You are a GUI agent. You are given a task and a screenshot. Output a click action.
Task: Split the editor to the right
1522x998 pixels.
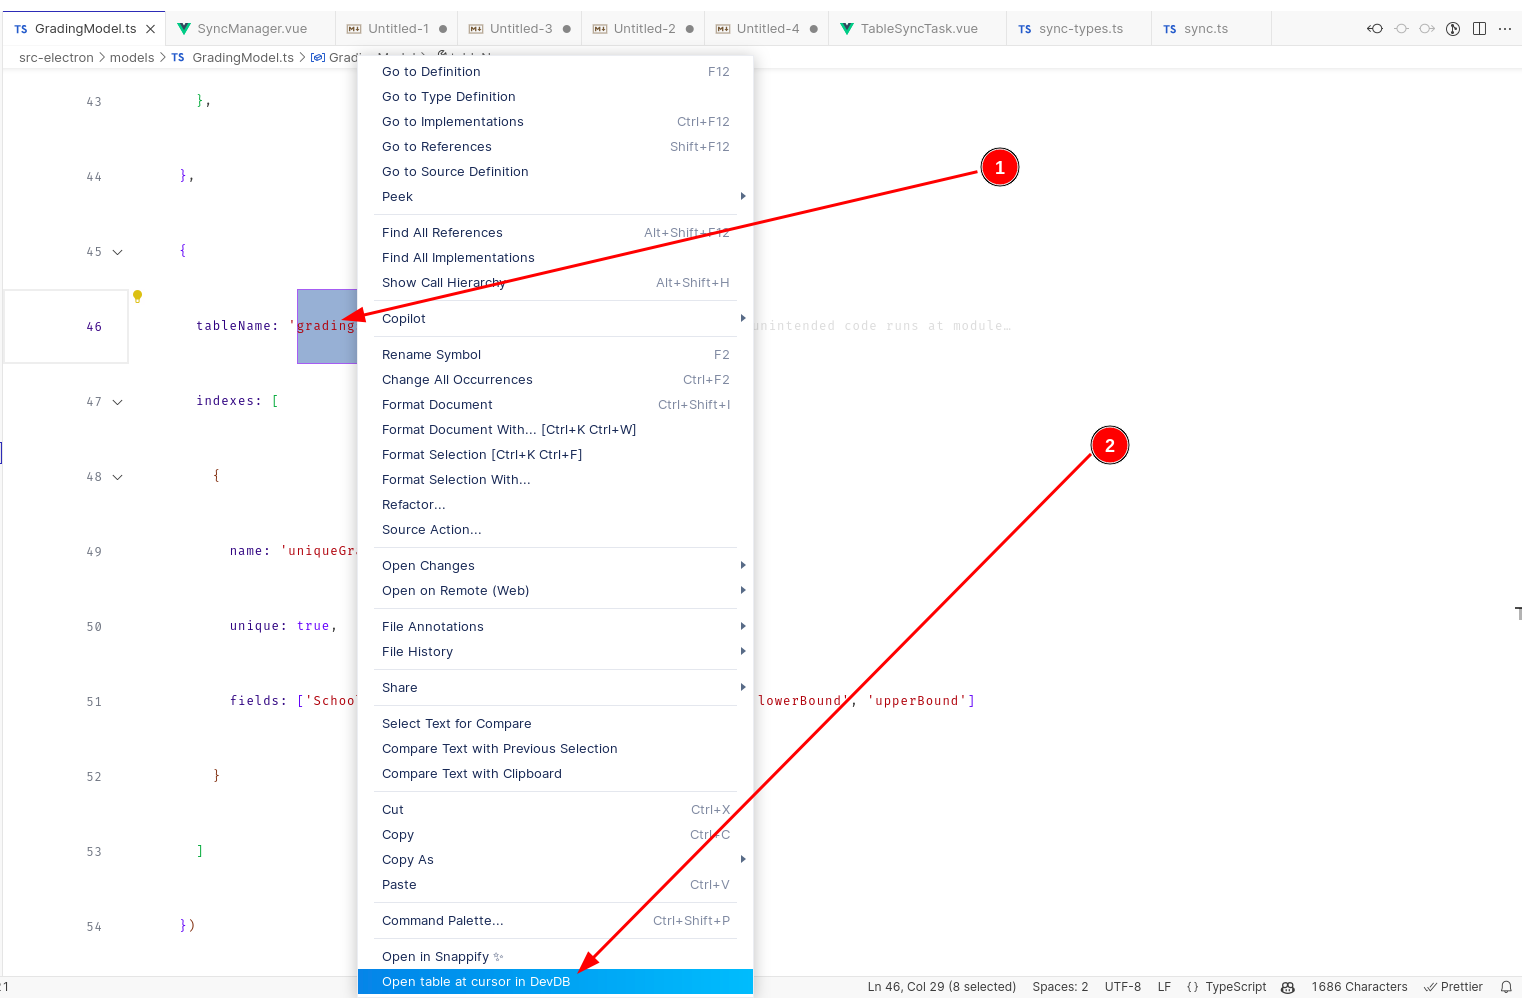coord(1479,29)
